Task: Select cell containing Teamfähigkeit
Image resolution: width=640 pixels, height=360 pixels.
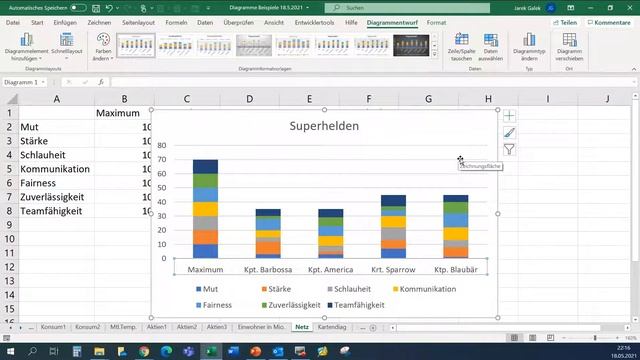Action: (x=56, y=211)
